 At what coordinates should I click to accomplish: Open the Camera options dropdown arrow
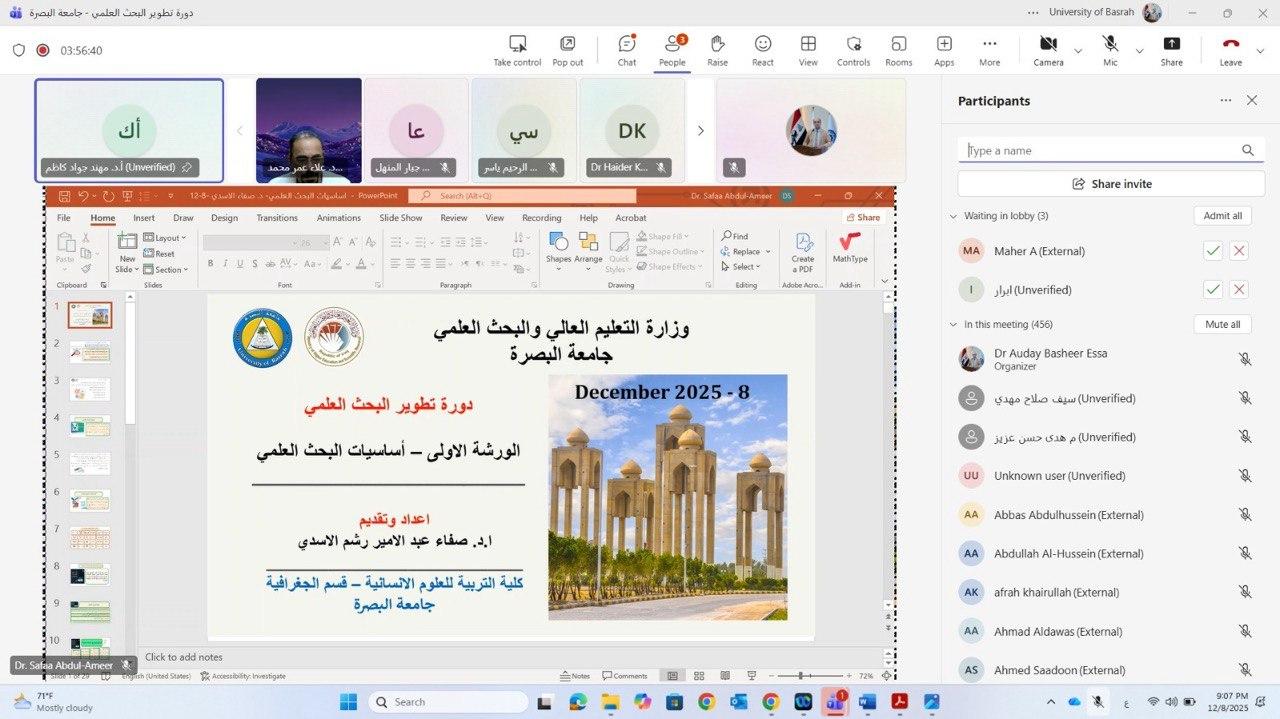(1078, 51)
